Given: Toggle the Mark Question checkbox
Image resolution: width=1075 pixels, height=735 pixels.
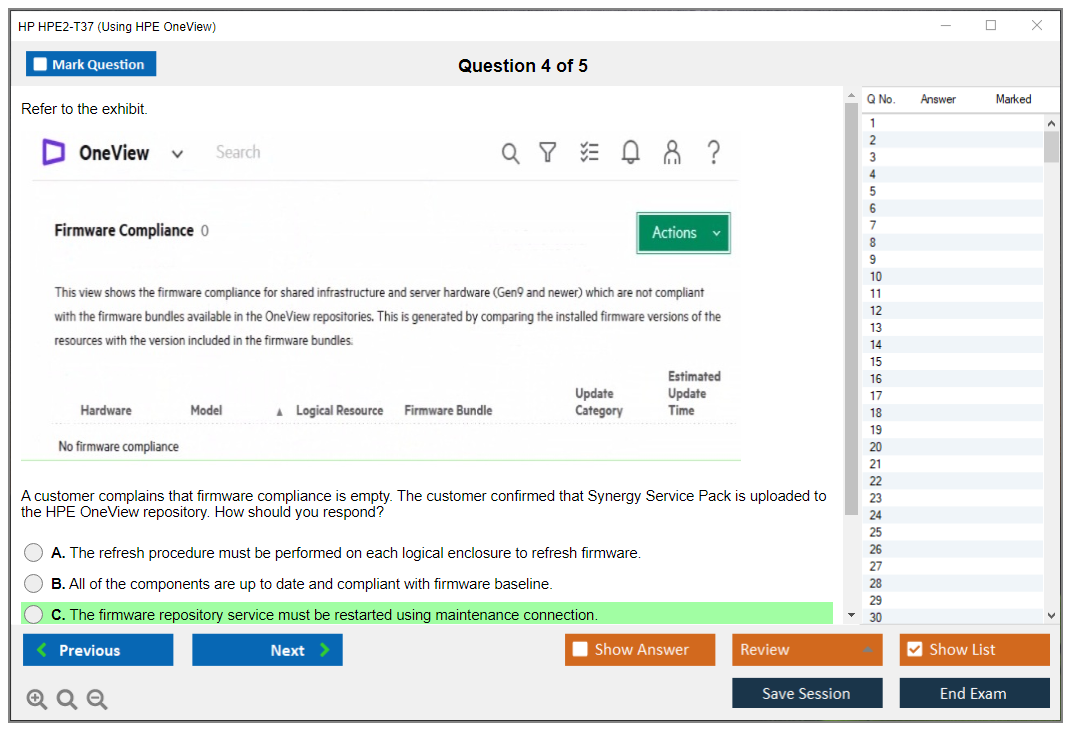Looking at the screenshot, I should click(41, 64).
